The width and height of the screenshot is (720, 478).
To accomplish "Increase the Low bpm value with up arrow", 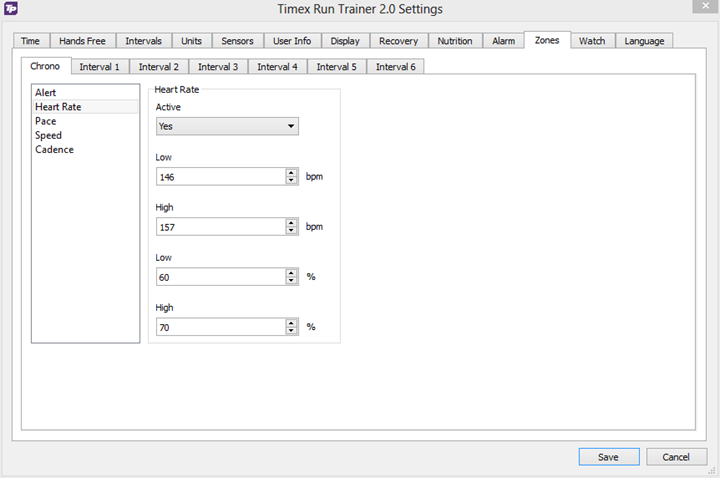I will point(292,173).
